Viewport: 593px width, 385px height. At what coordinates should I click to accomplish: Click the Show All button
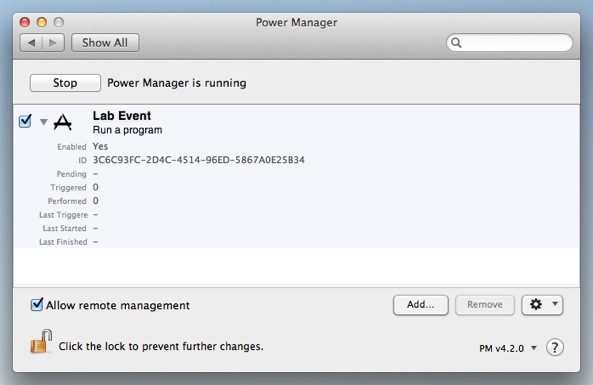tap(105, 43)
